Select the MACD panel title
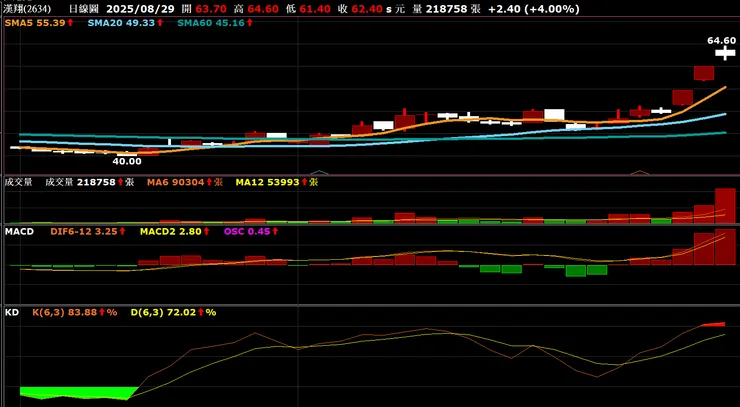 19,231
